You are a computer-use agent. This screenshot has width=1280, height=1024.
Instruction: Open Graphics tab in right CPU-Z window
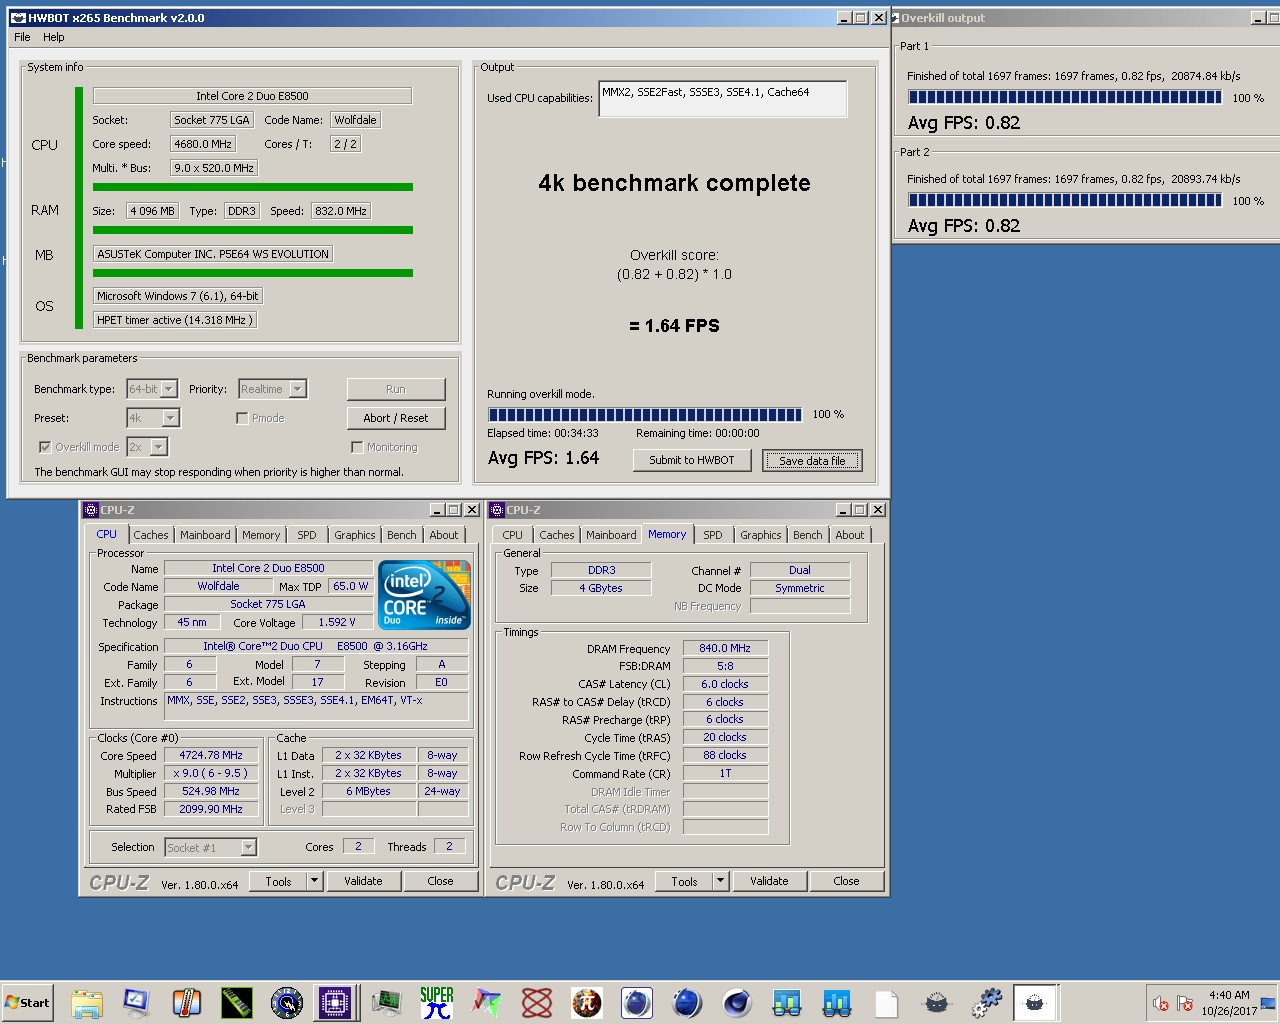tap(760, 535)
